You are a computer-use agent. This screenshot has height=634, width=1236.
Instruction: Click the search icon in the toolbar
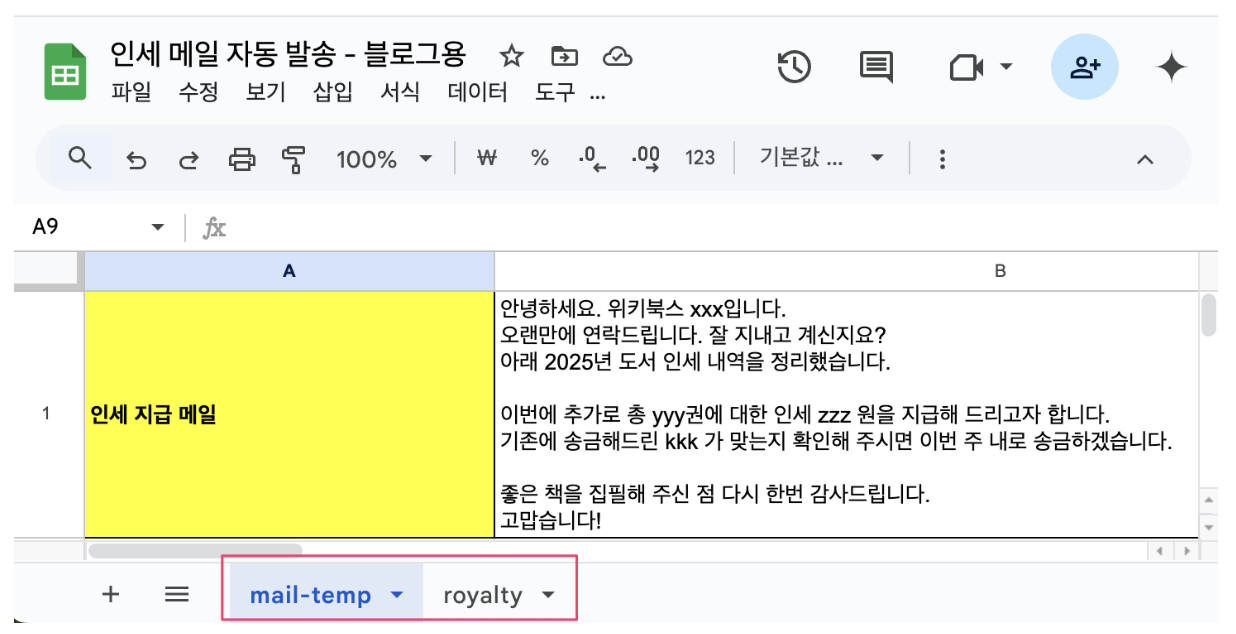click(x=80, y=158)
